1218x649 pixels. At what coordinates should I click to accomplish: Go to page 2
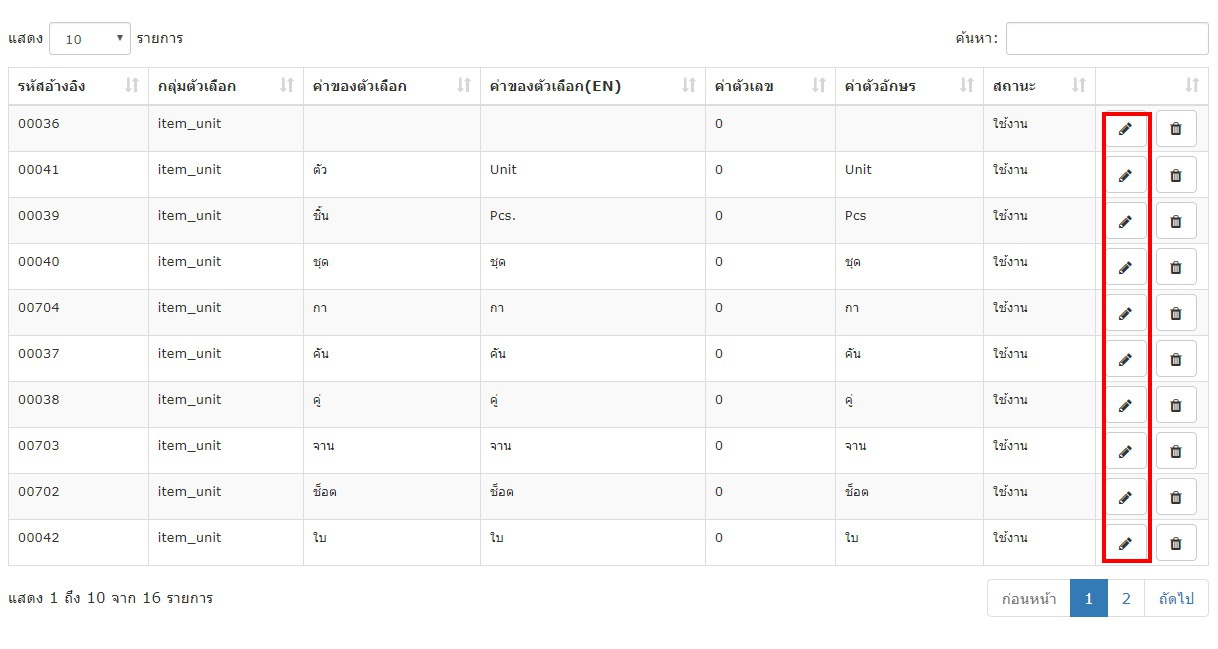click(x=1126, y=599)
